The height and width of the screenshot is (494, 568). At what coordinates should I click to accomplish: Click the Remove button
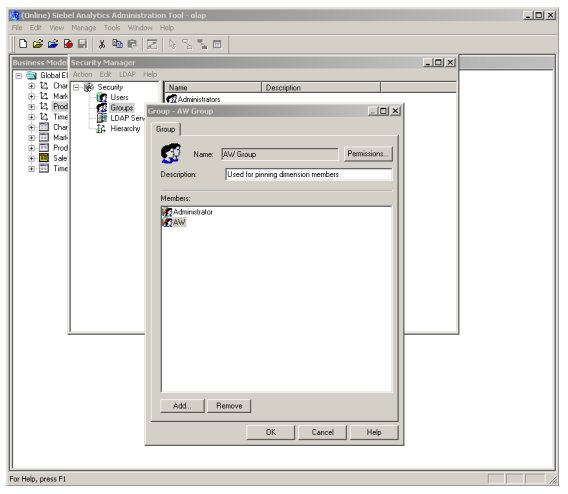coord(229,406)
